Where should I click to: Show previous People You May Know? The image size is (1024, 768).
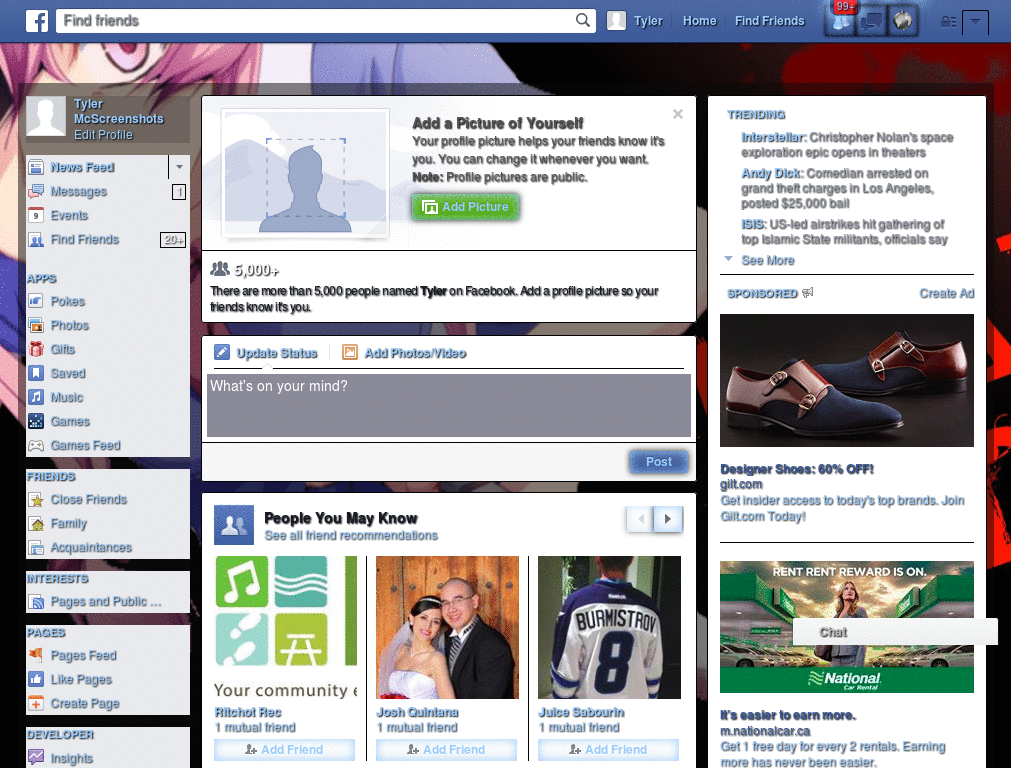[x=641, y=519]
